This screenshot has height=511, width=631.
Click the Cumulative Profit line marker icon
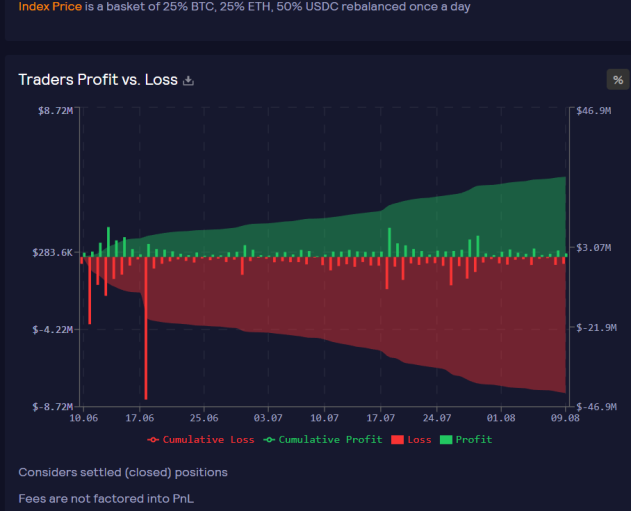(x=269, y=440)
